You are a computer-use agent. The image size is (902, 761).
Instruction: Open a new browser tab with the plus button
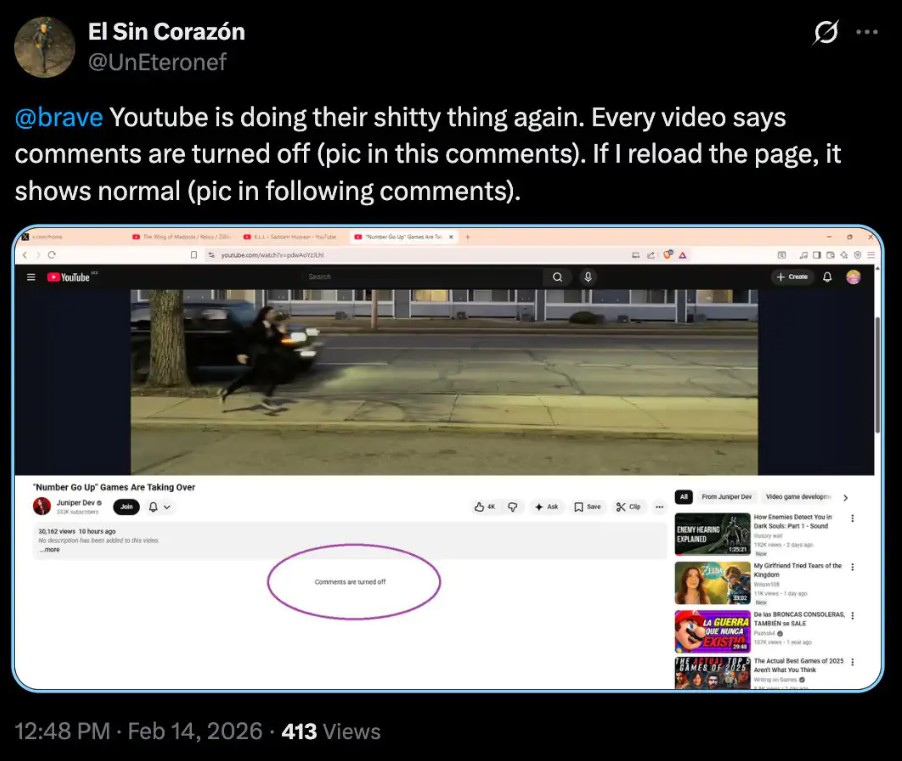click(468, 236)
